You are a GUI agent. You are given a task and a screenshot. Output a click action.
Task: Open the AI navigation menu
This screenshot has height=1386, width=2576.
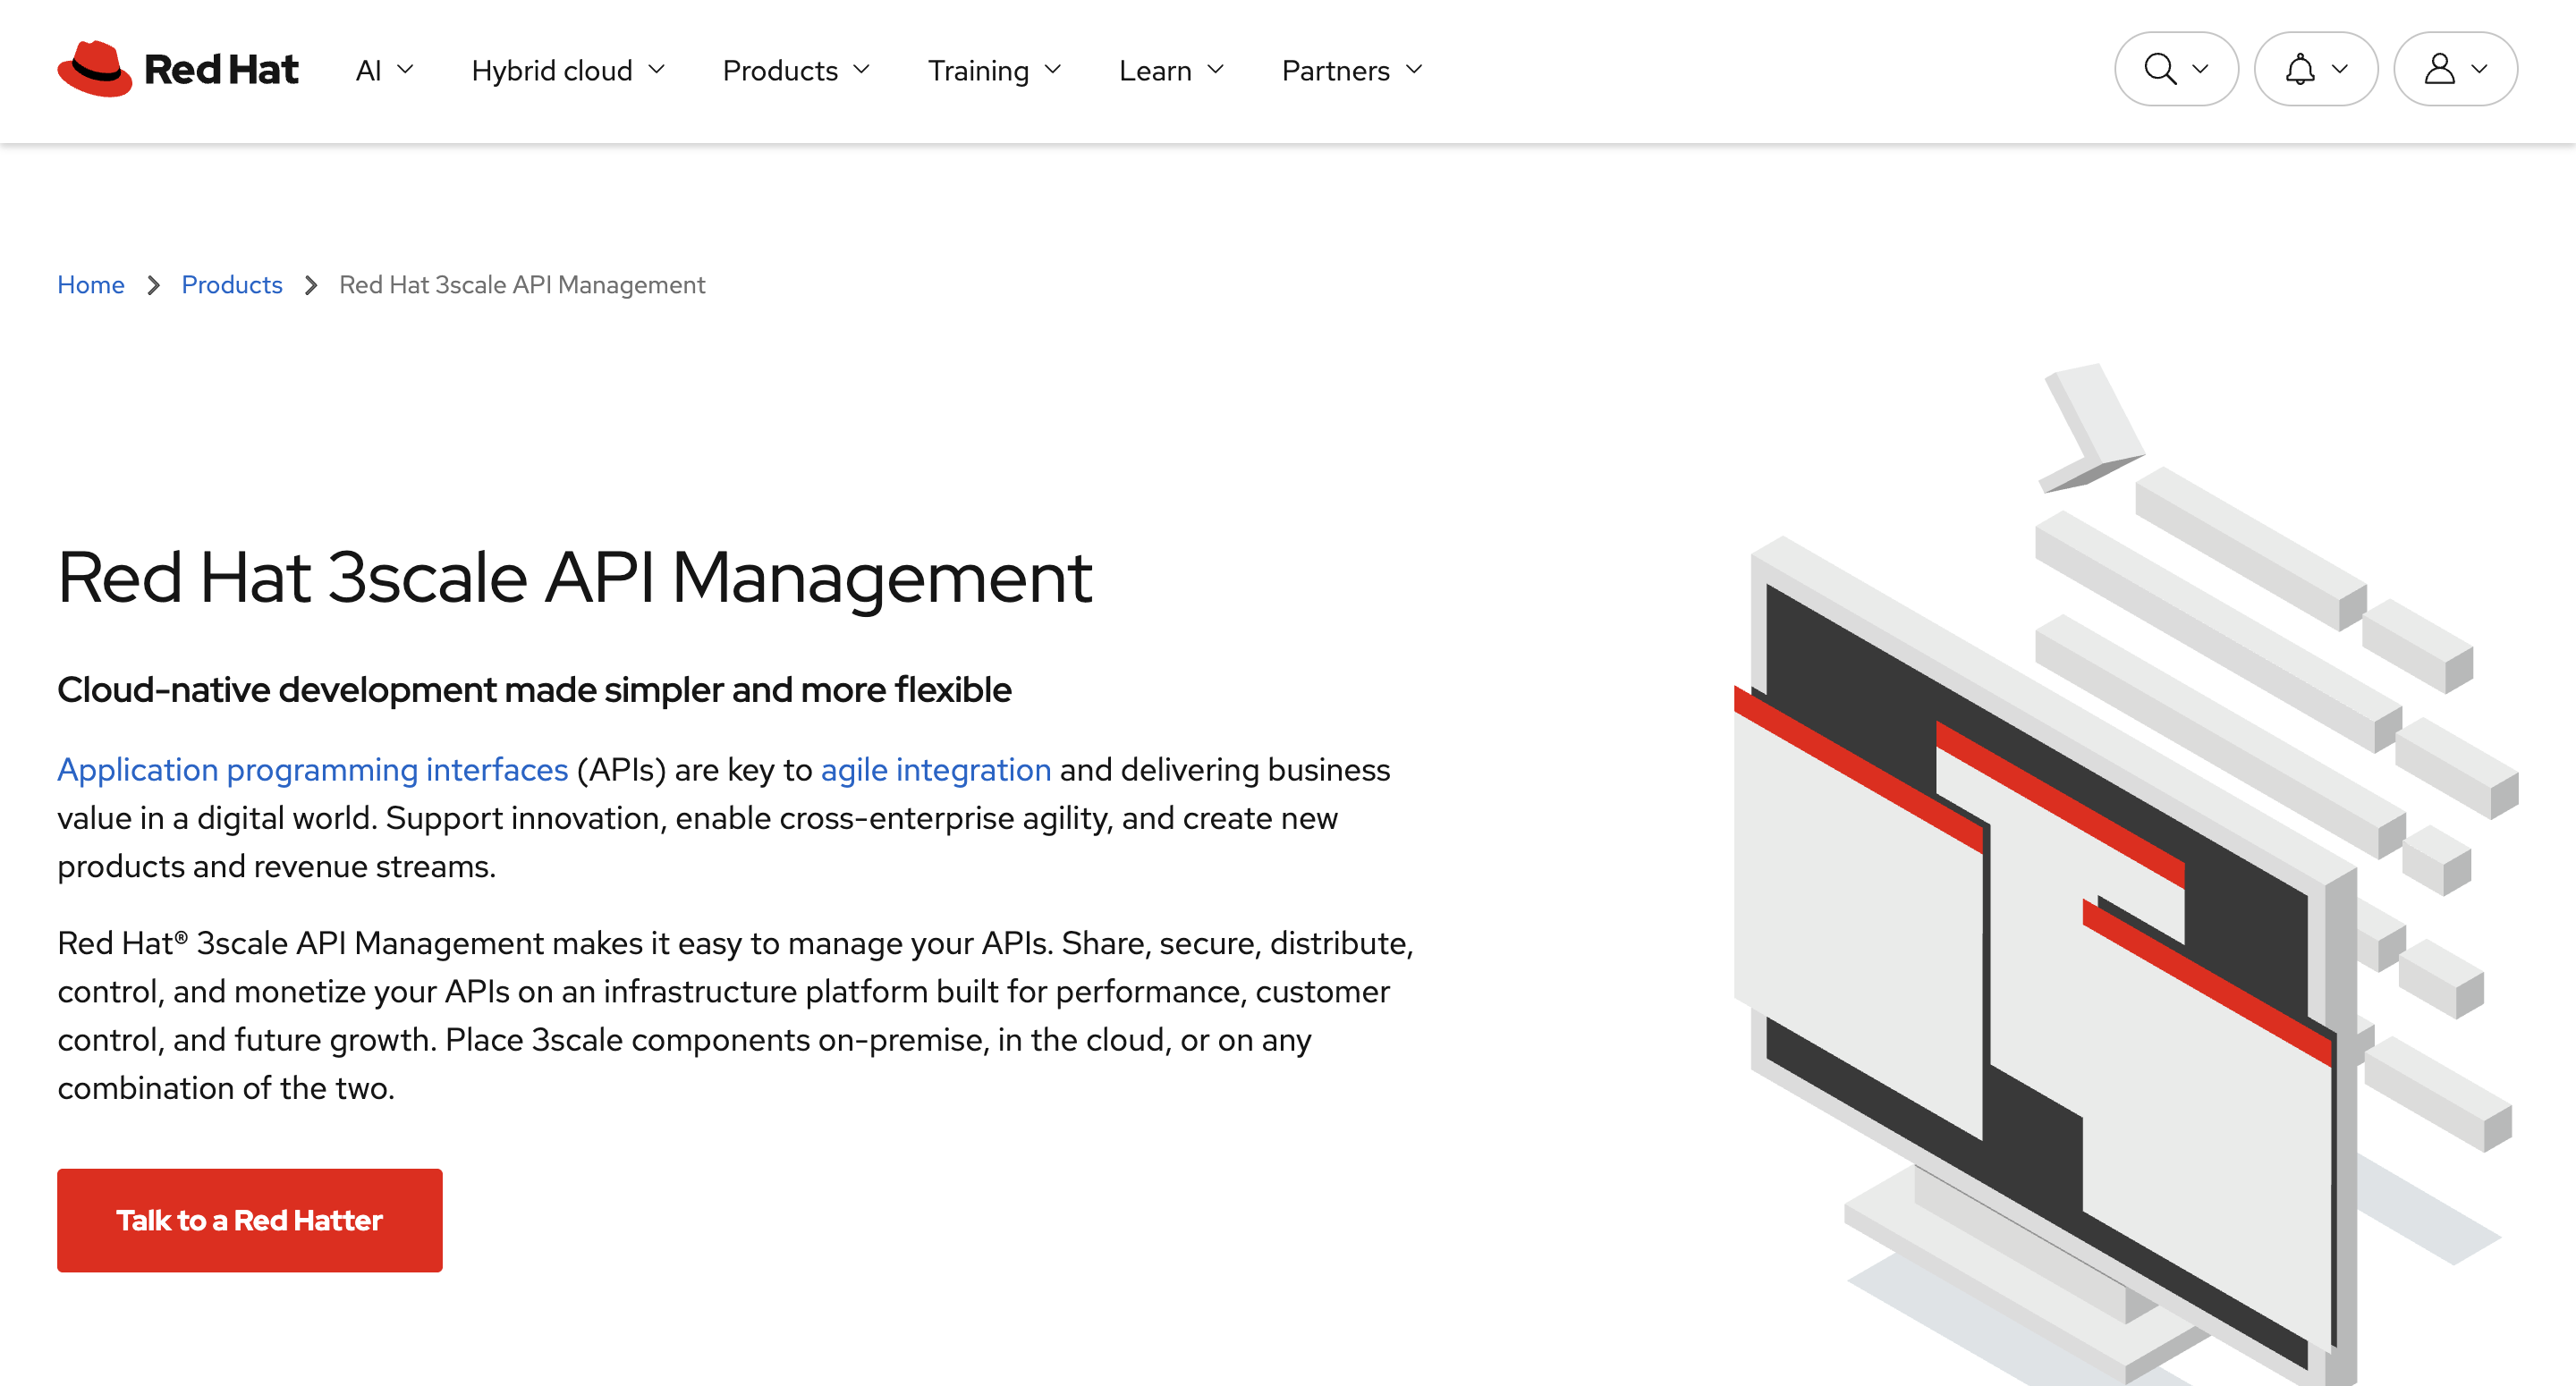click(x=384, y=71)
